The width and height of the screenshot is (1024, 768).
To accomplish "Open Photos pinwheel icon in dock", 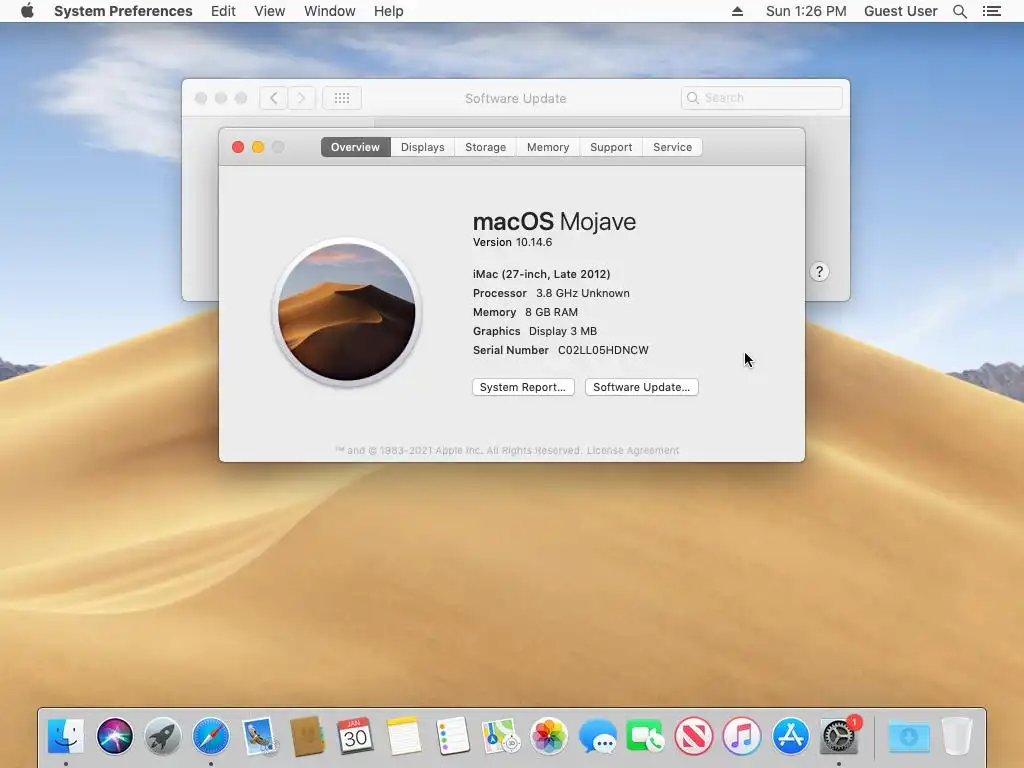I will coord(549,736).
